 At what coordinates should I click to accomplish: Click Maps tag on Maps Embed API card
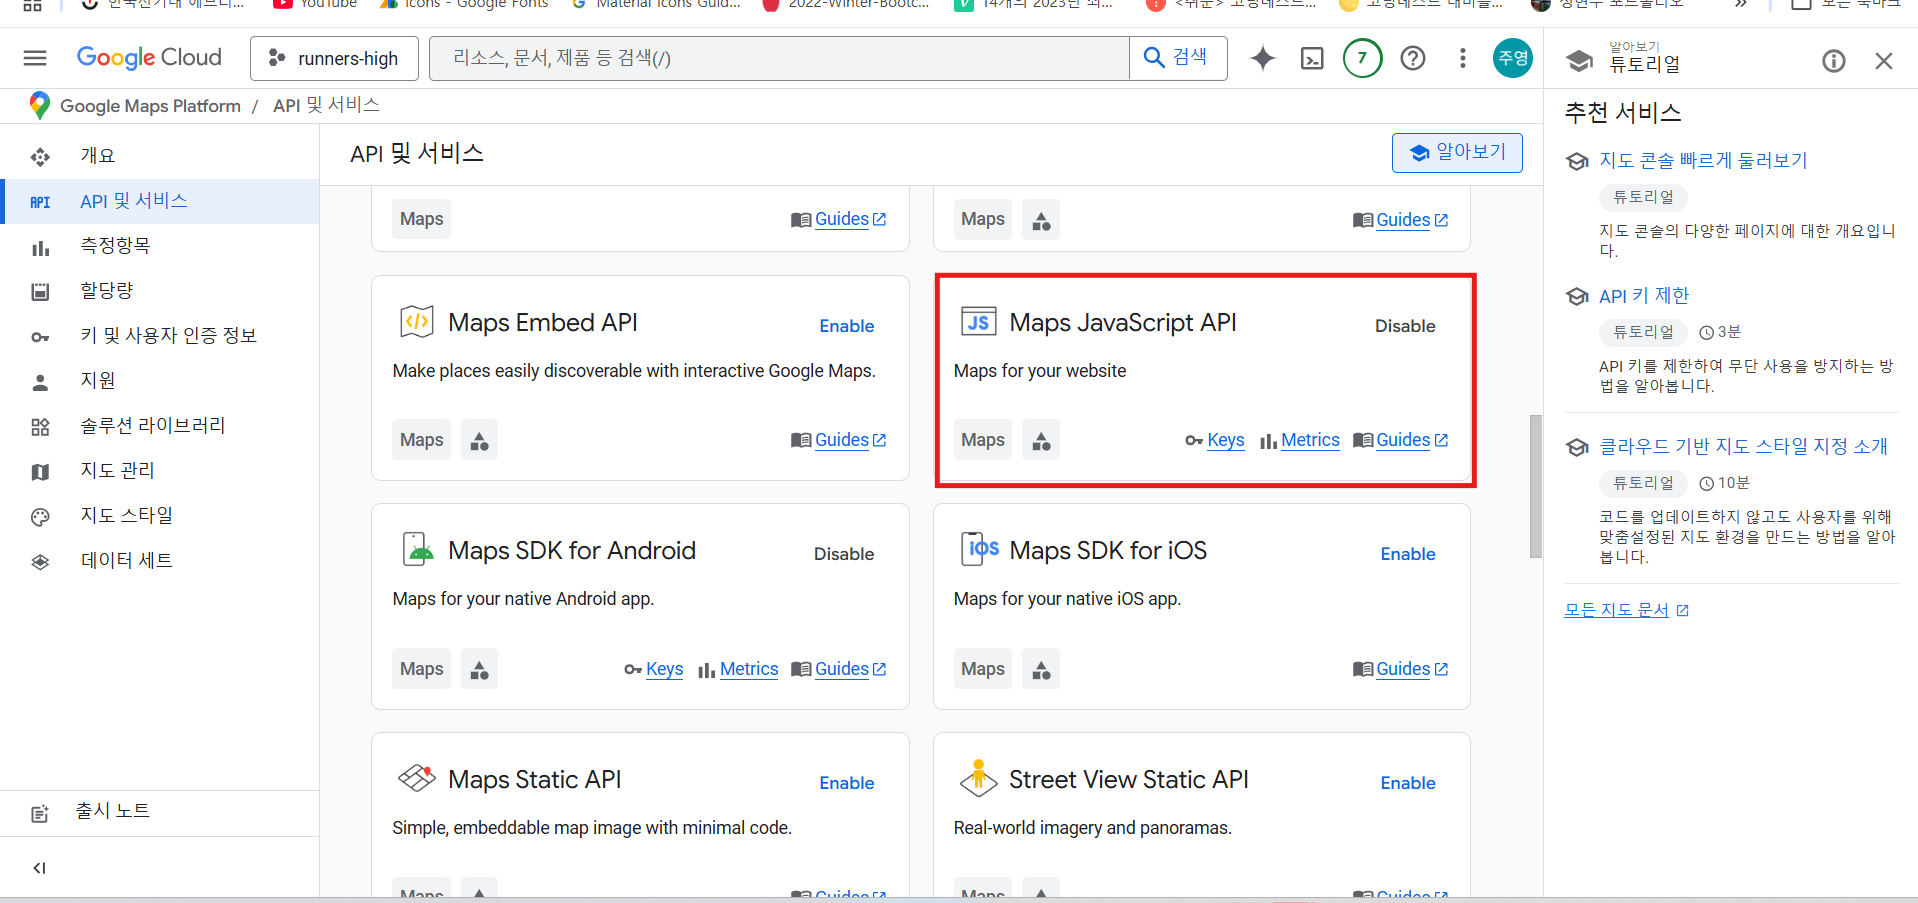pos(422,440)
